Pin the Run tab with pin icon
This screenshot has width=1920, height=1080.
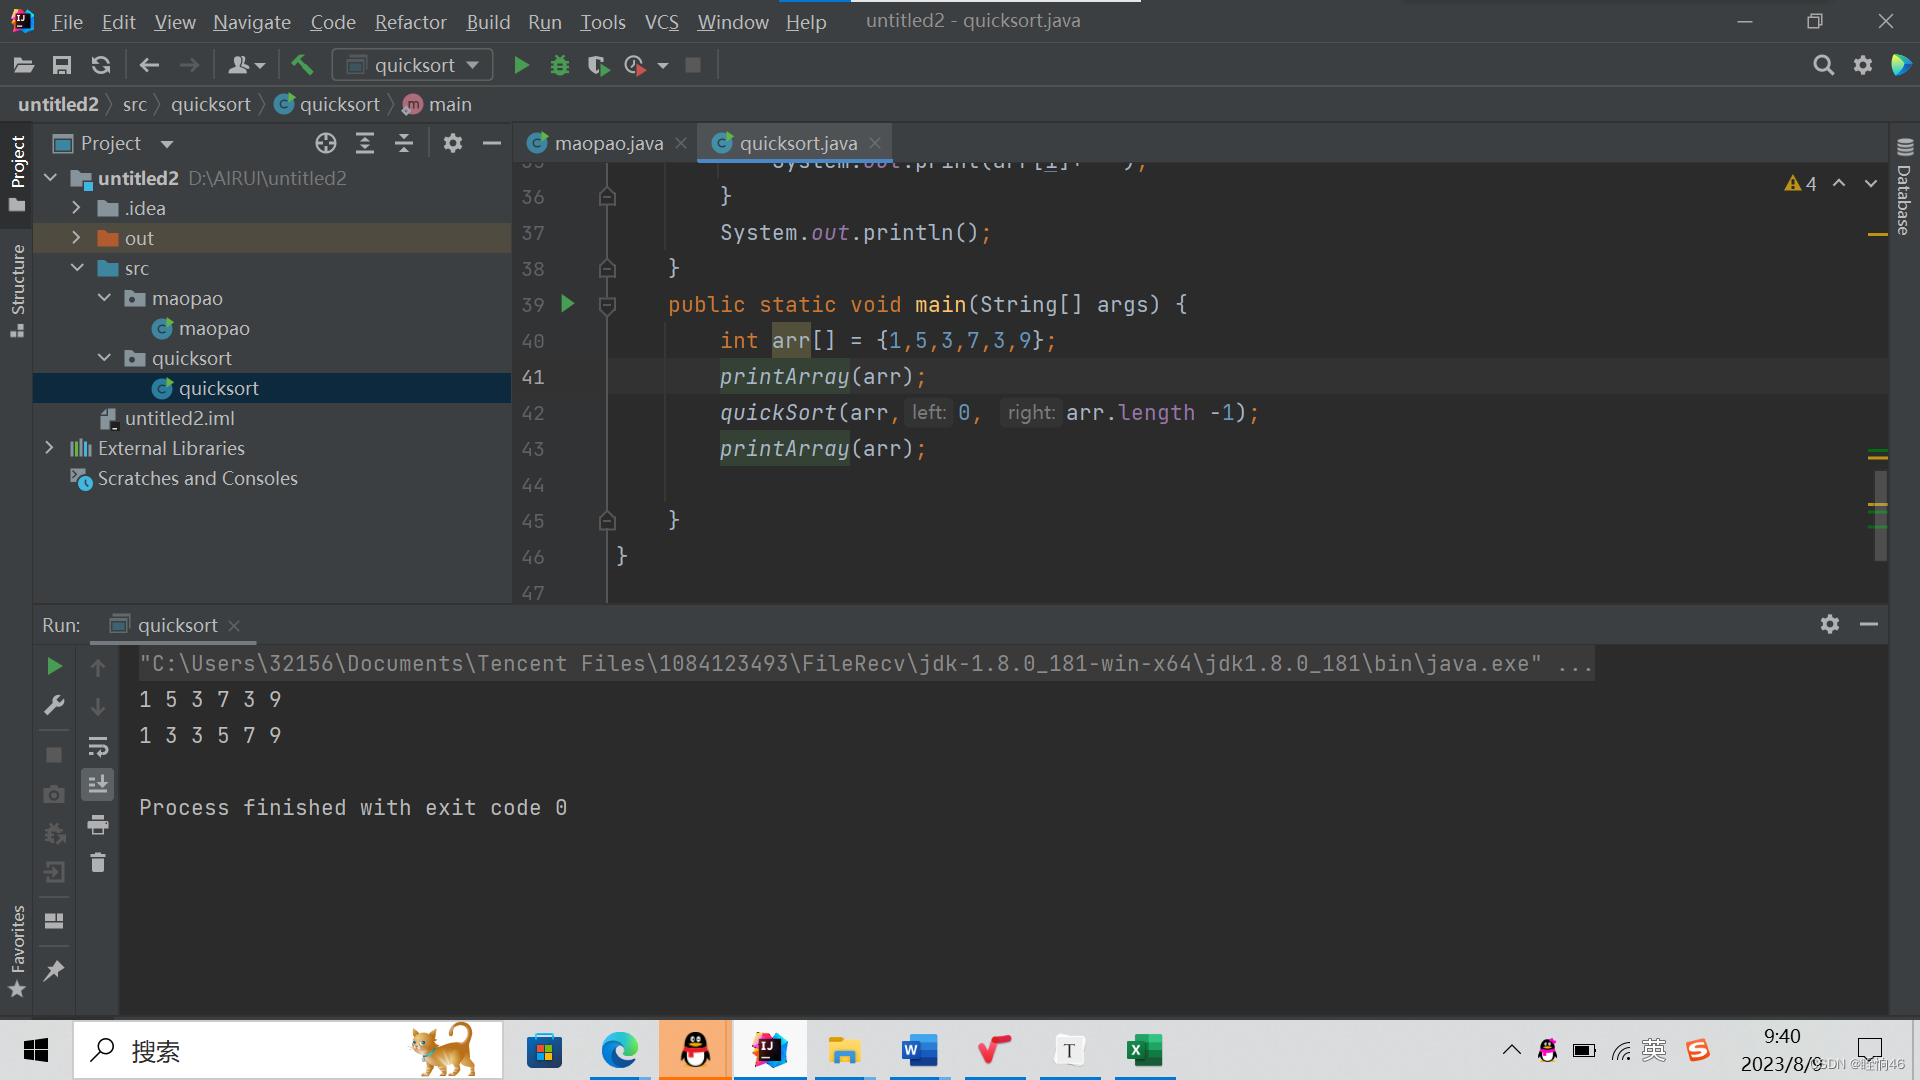click(54, 971)
